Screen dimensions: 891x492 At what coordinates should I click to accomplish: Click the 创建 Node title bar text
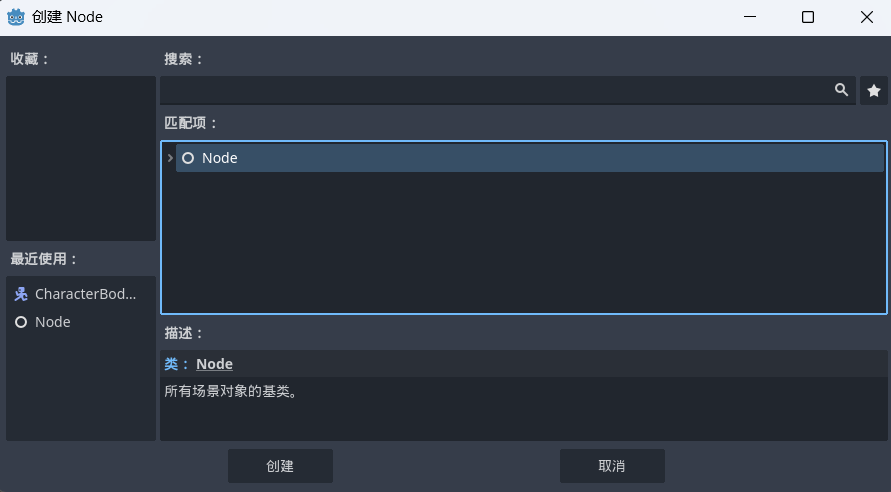tap(67, 17)
